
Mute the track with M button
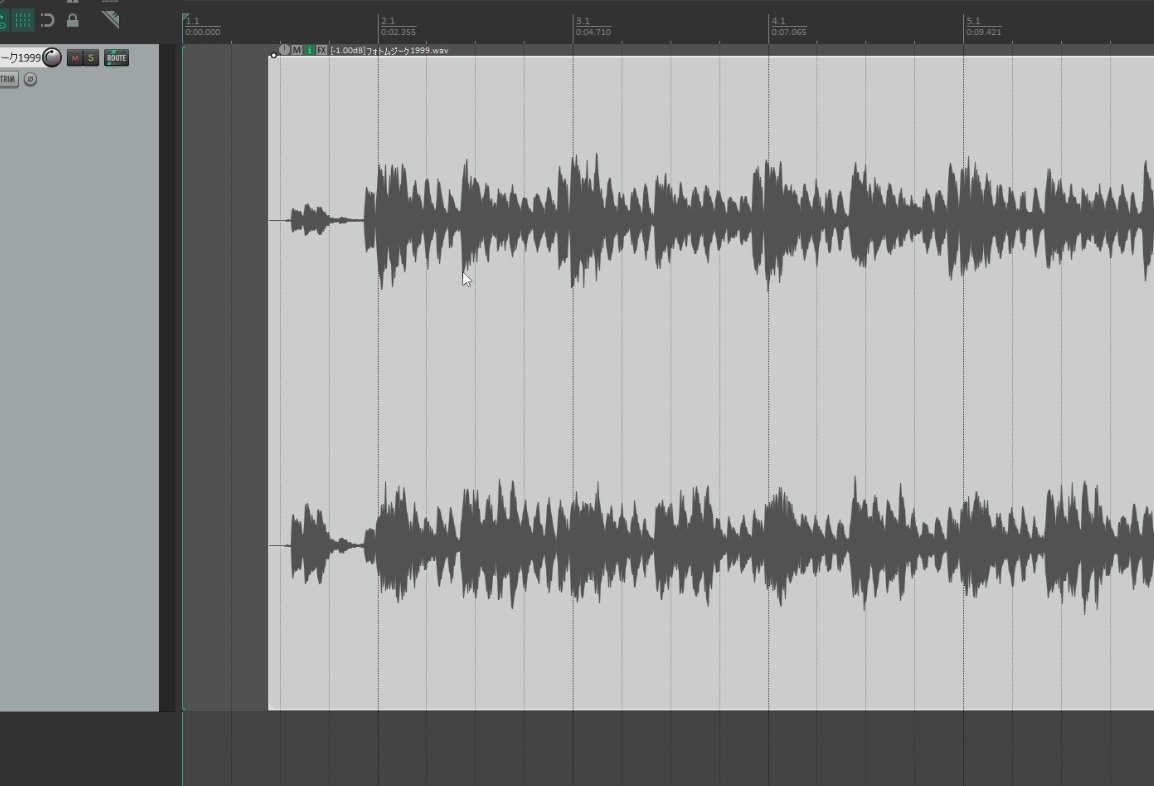(74, 57)
